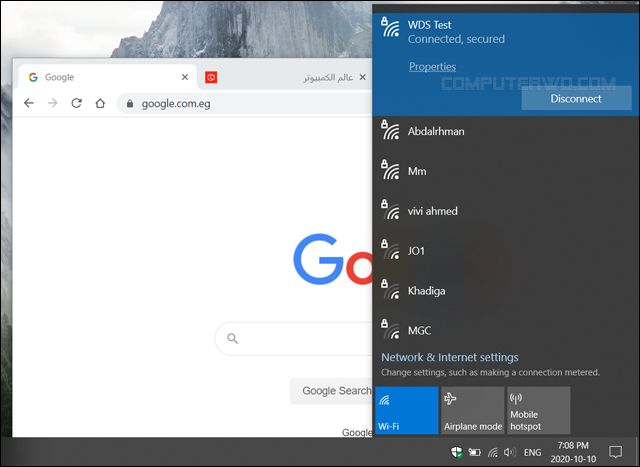This screenshot has height=467, width=640.
Task: Click the volume speaker tray icon
Action: coord(510,452)
